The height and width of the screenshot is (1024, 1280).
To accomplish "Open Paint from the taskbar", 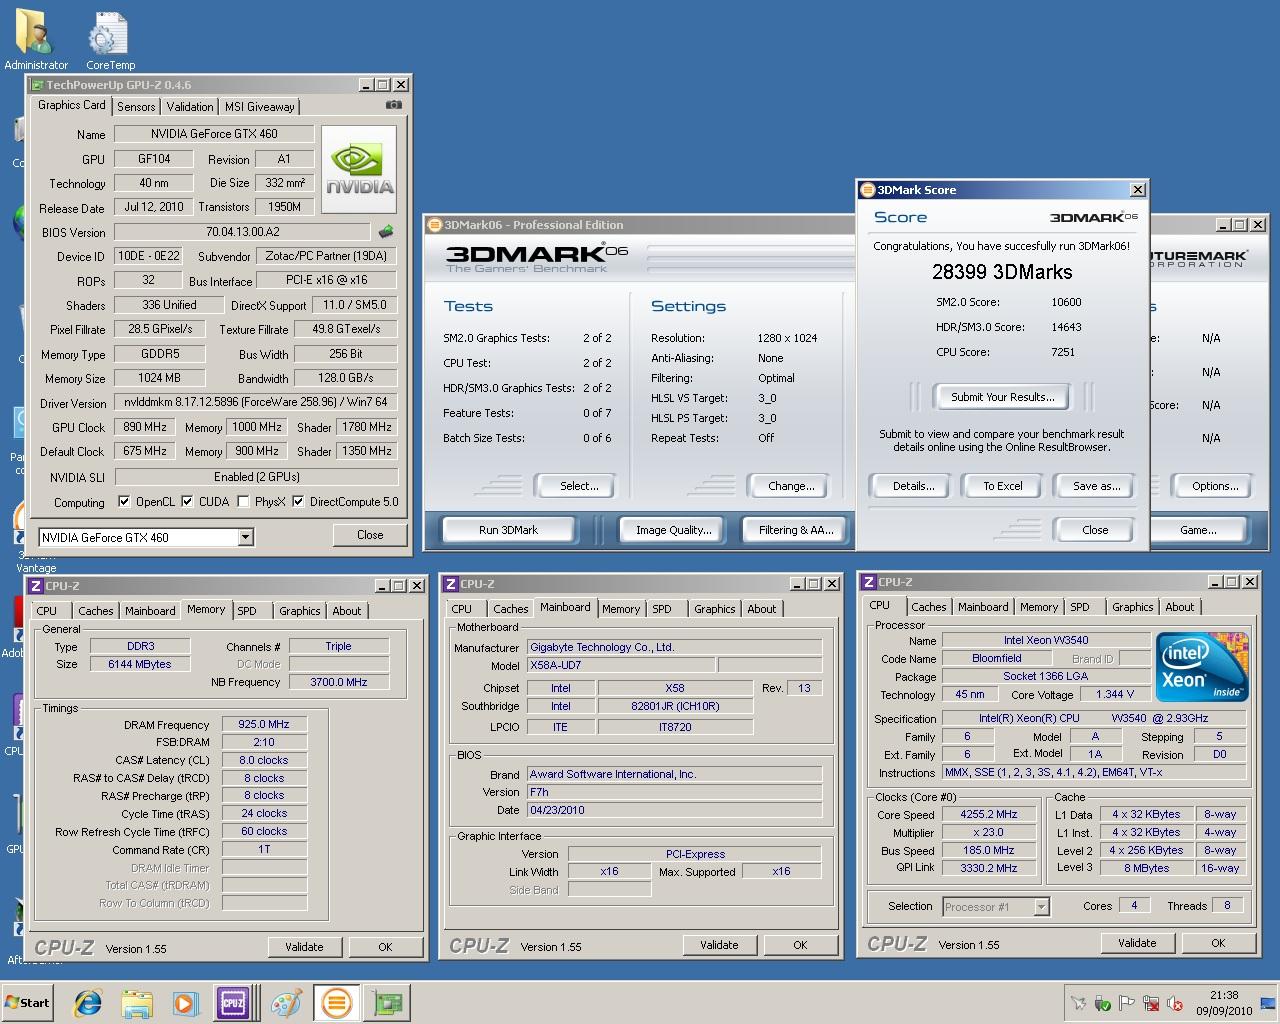I will pos(286,1003).
